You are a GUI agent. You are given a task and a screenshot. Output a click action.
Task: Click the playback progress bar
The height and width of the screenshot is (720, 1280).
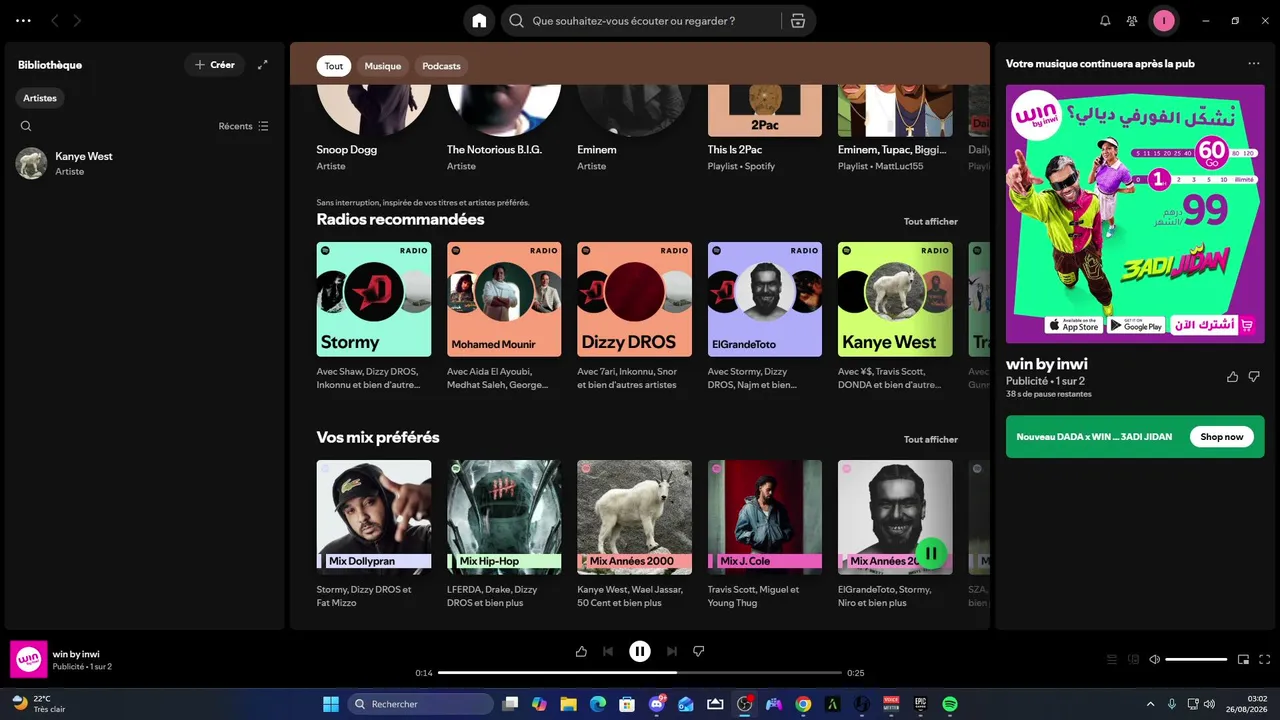coord(640,673)
